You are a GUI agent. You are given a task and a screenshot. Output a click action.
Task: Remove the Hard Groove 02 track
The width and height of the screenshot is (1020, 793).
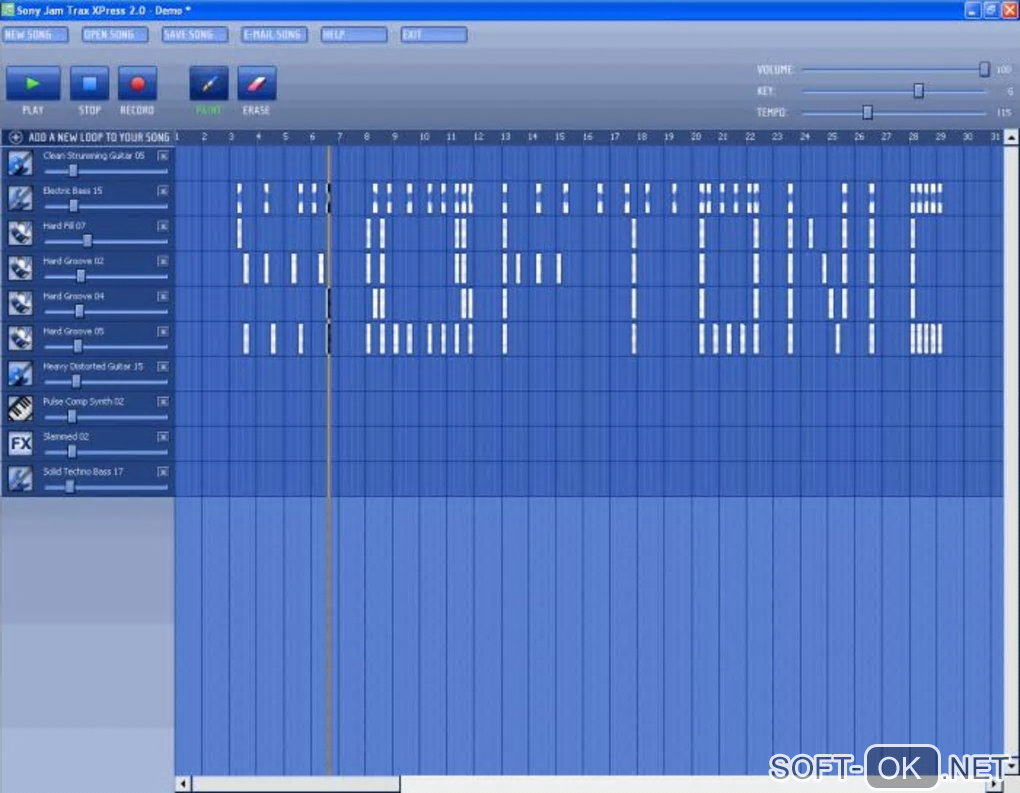click(163, 262)
